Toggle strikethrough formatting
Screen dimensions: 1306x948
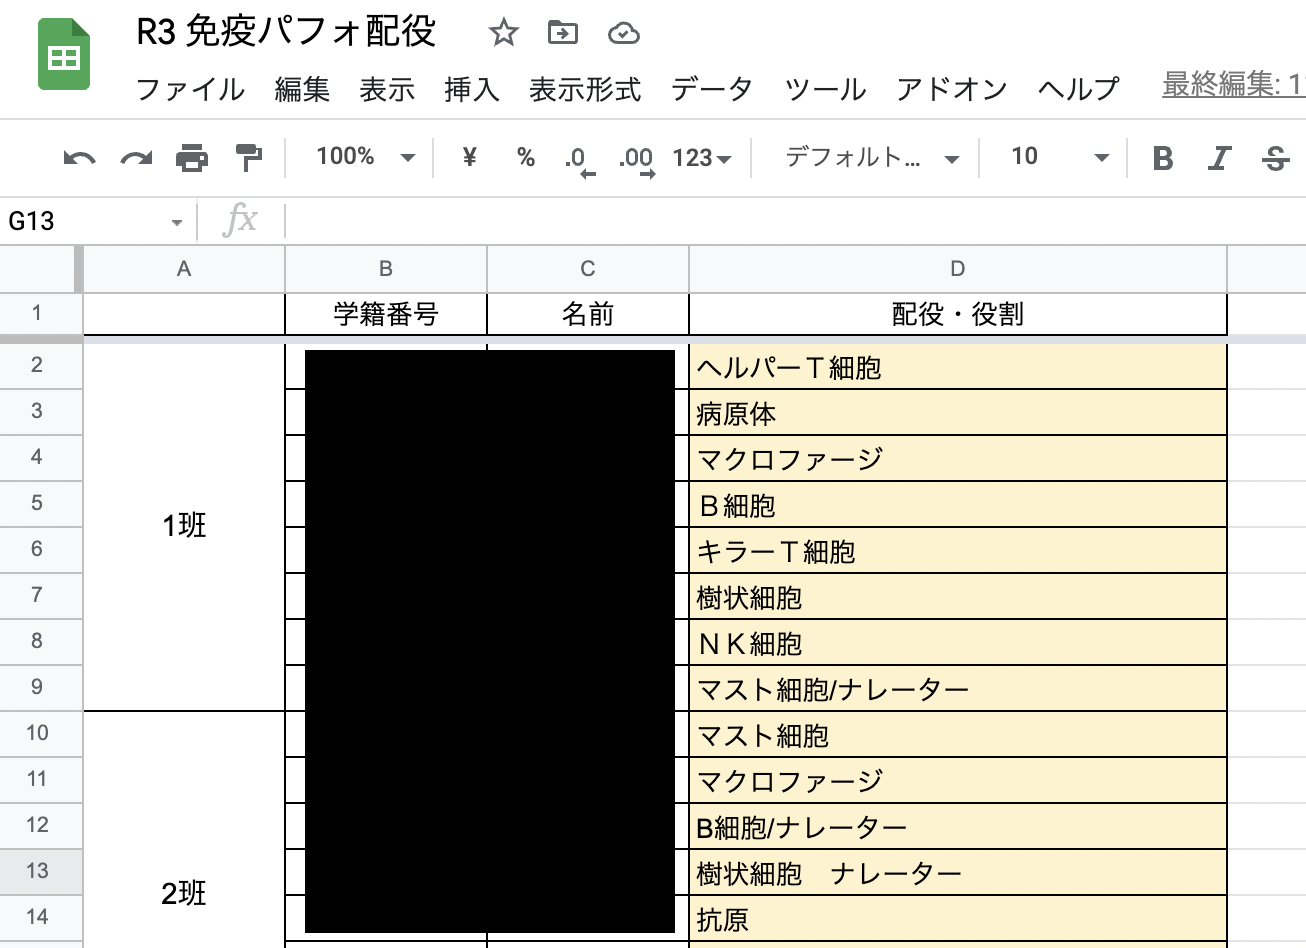pos(1275,158)
